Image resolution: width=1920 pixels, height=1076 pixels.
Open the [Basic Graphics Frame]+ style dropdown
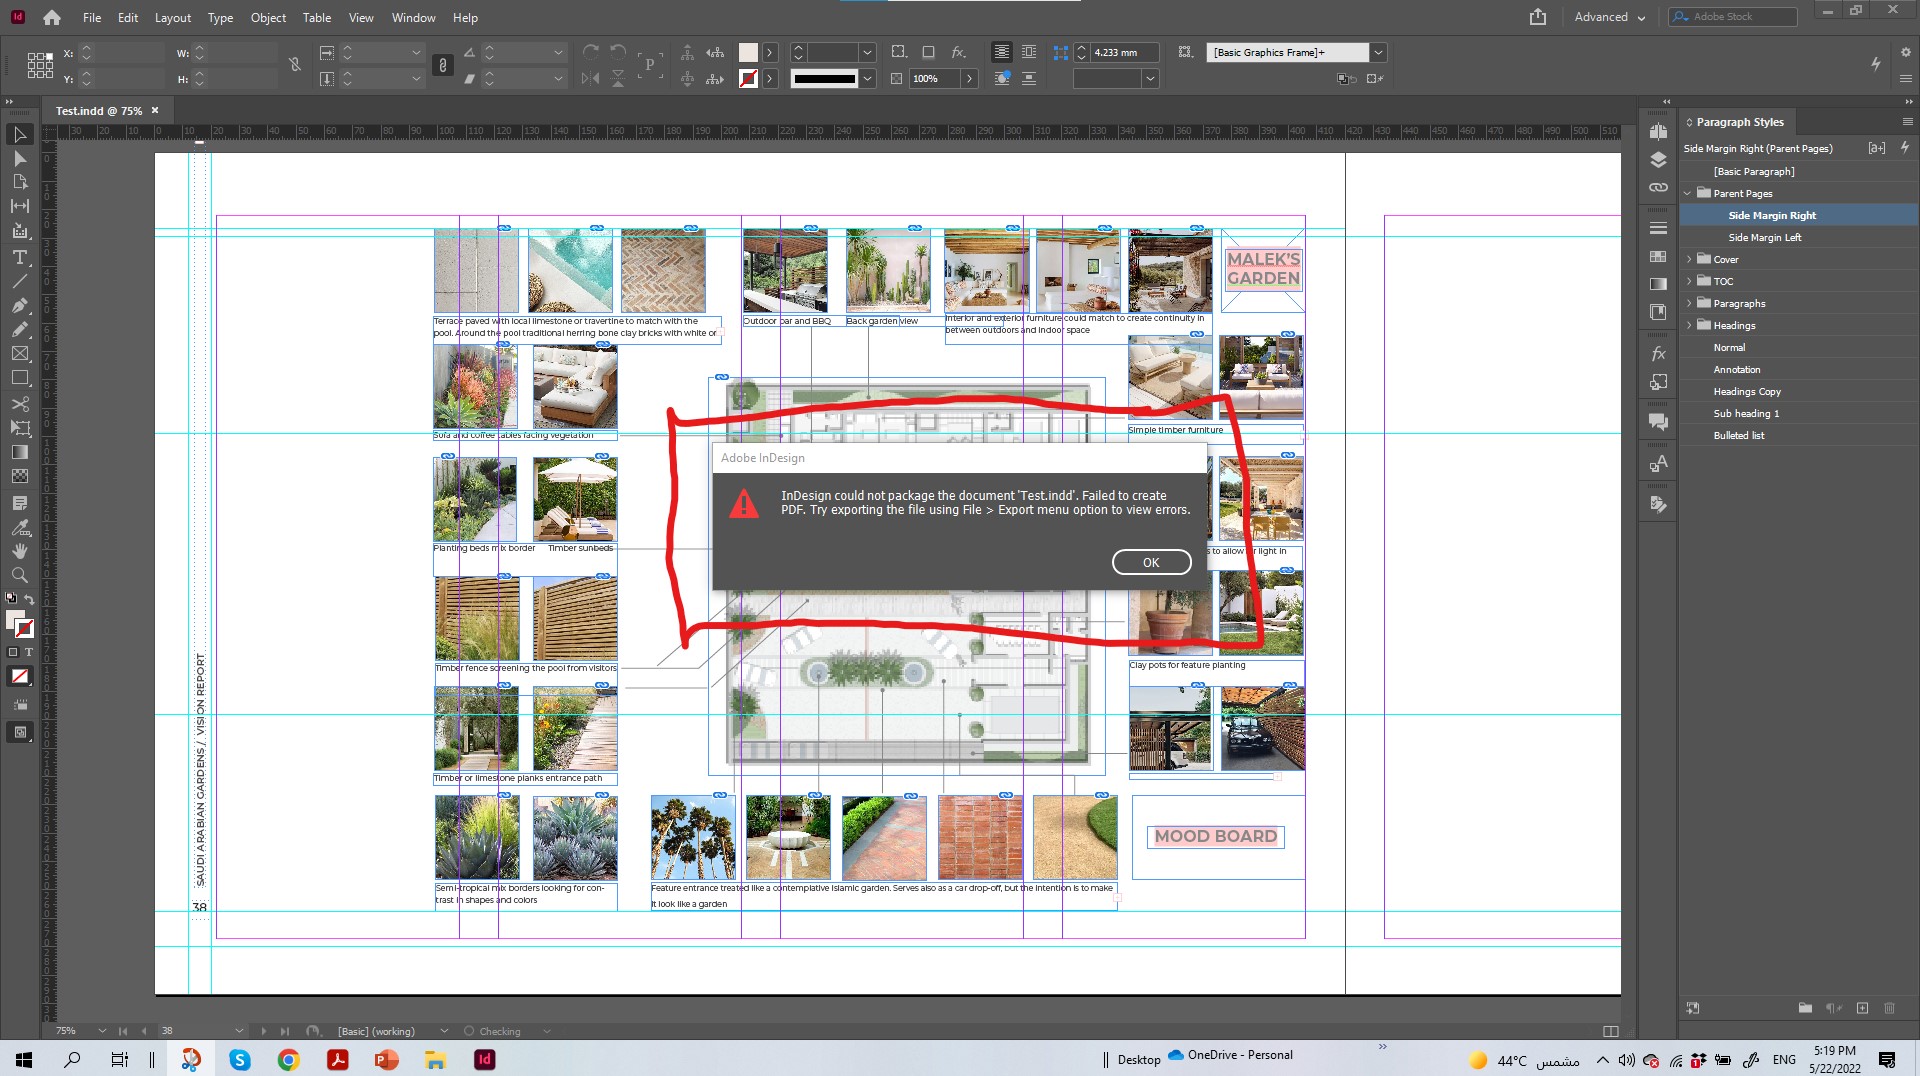tap(1378, 52)
